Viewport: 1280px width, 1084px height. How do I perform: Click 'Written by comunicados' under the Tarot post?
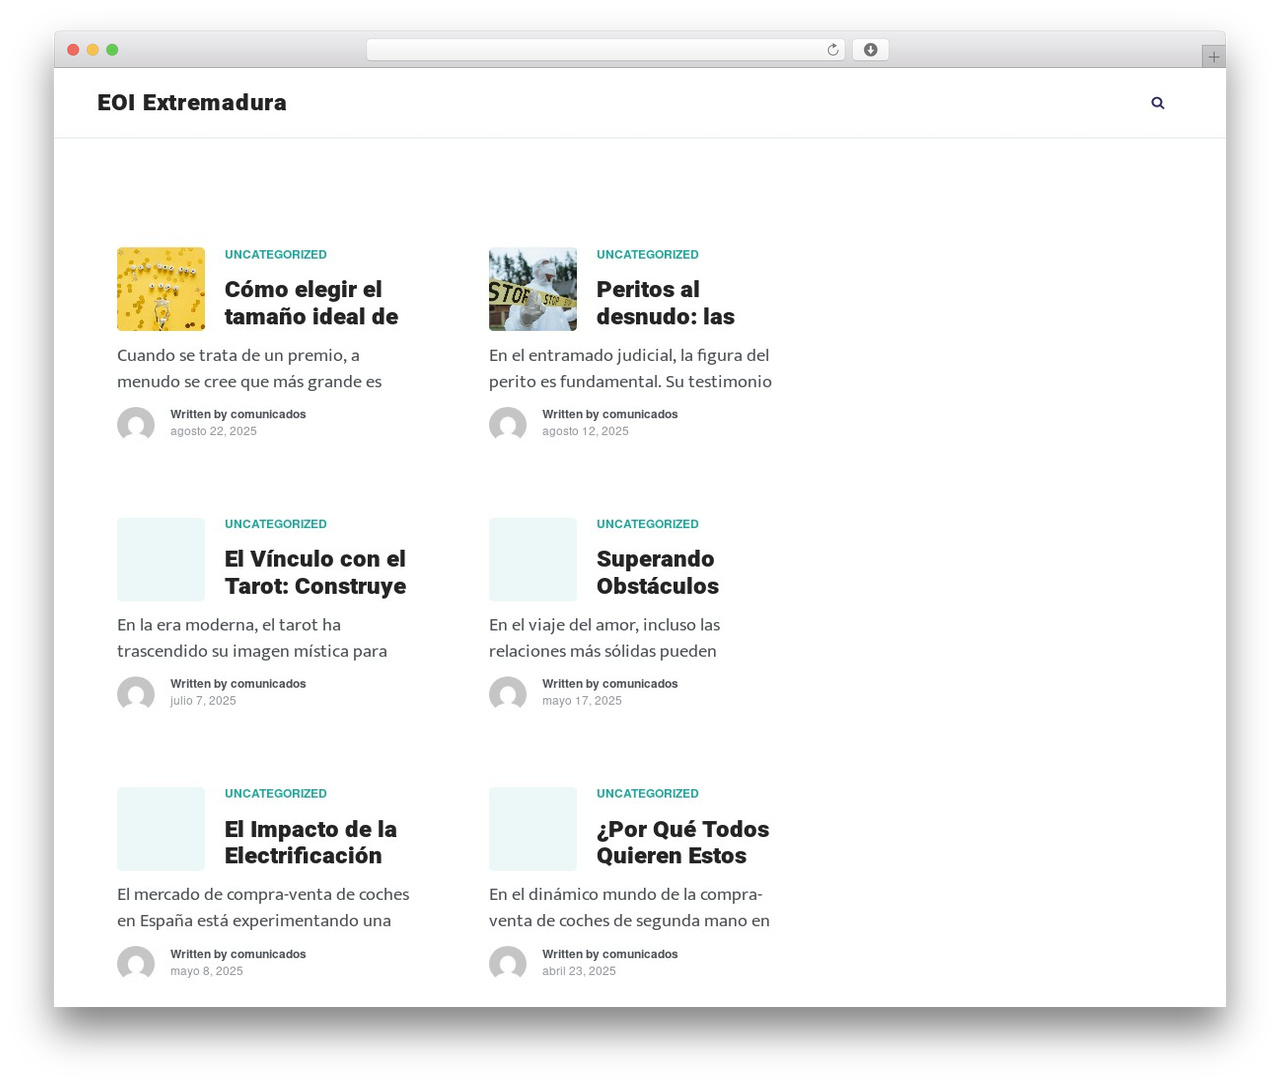[238, 684]
